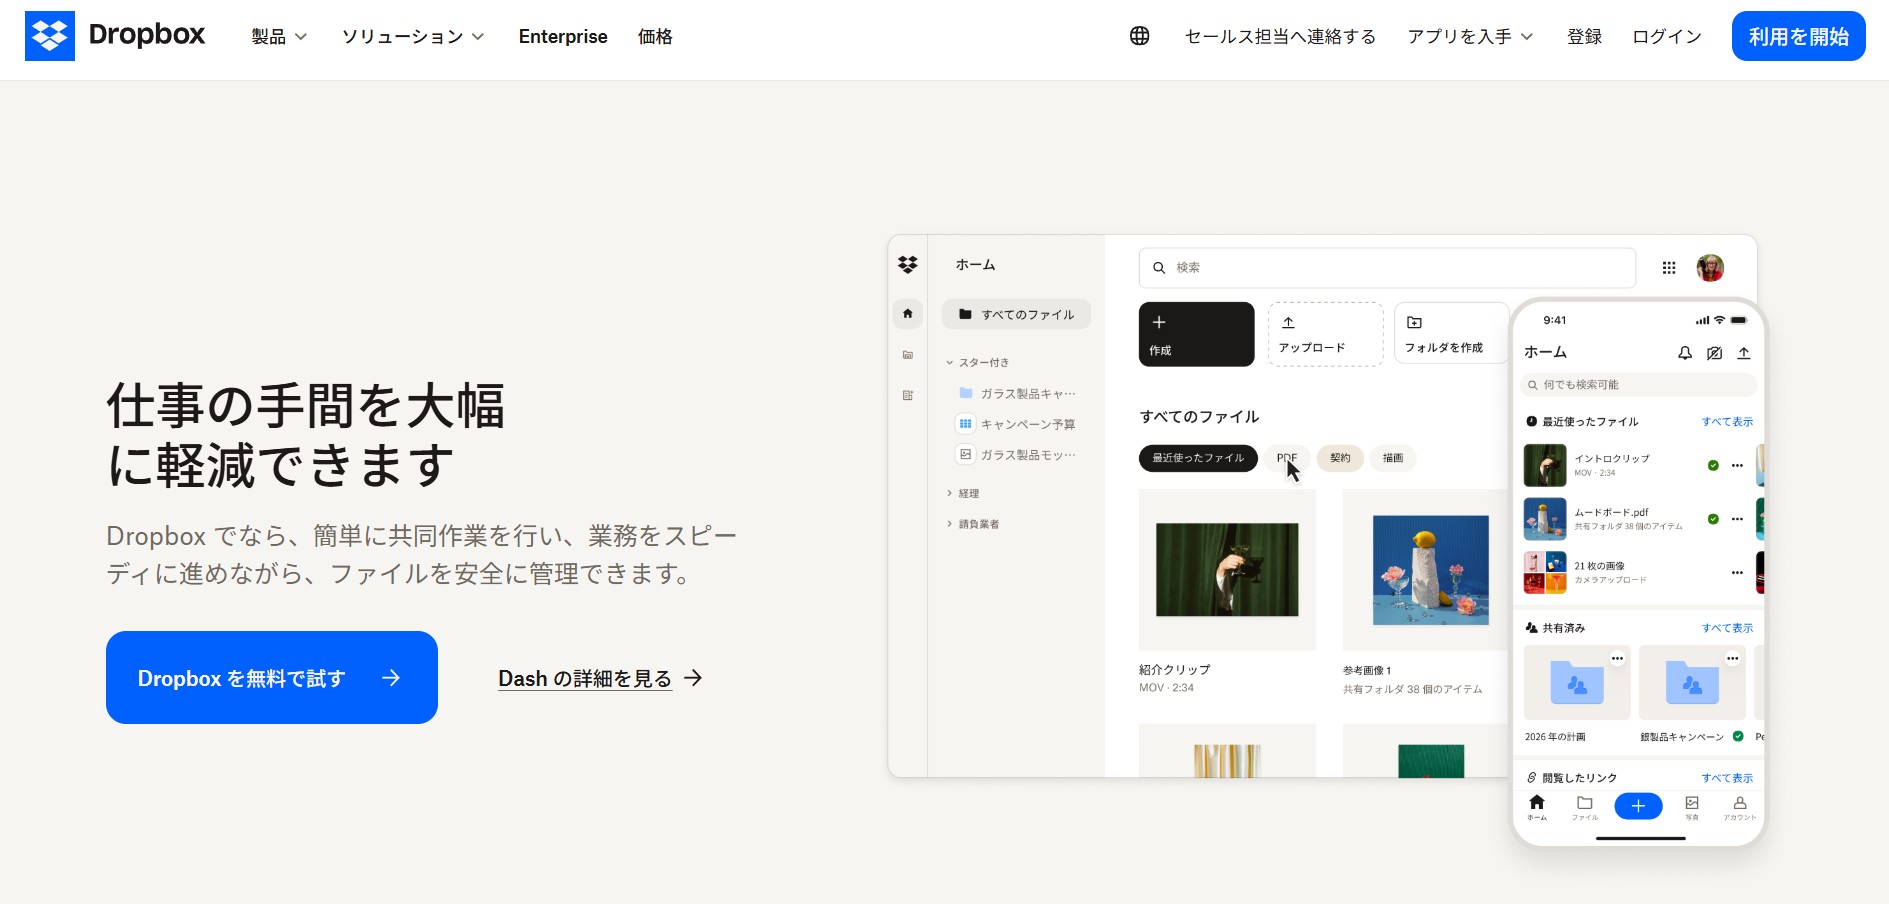The height and width of the screenshot is (904, 1889).
Task: Select ファイル tab in phone bottom bar
Action: pos(1585,807)
